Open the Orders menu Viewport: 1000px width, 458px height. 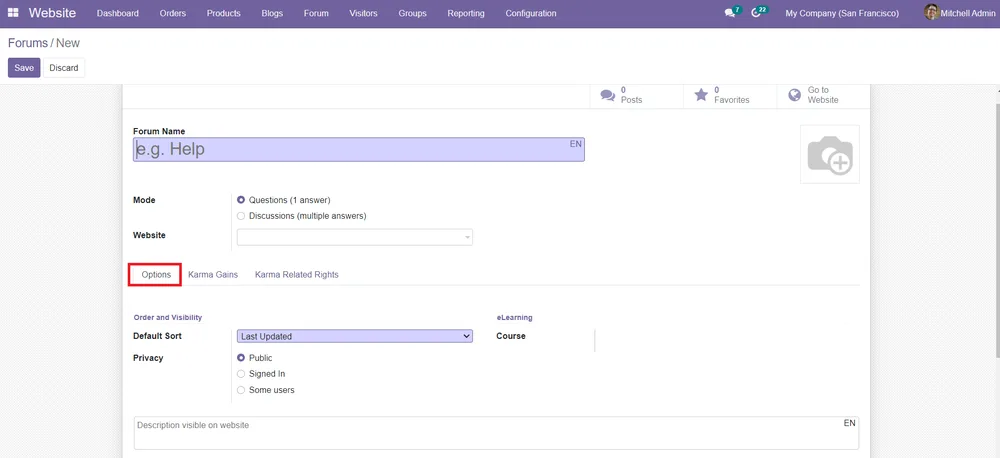173,13
